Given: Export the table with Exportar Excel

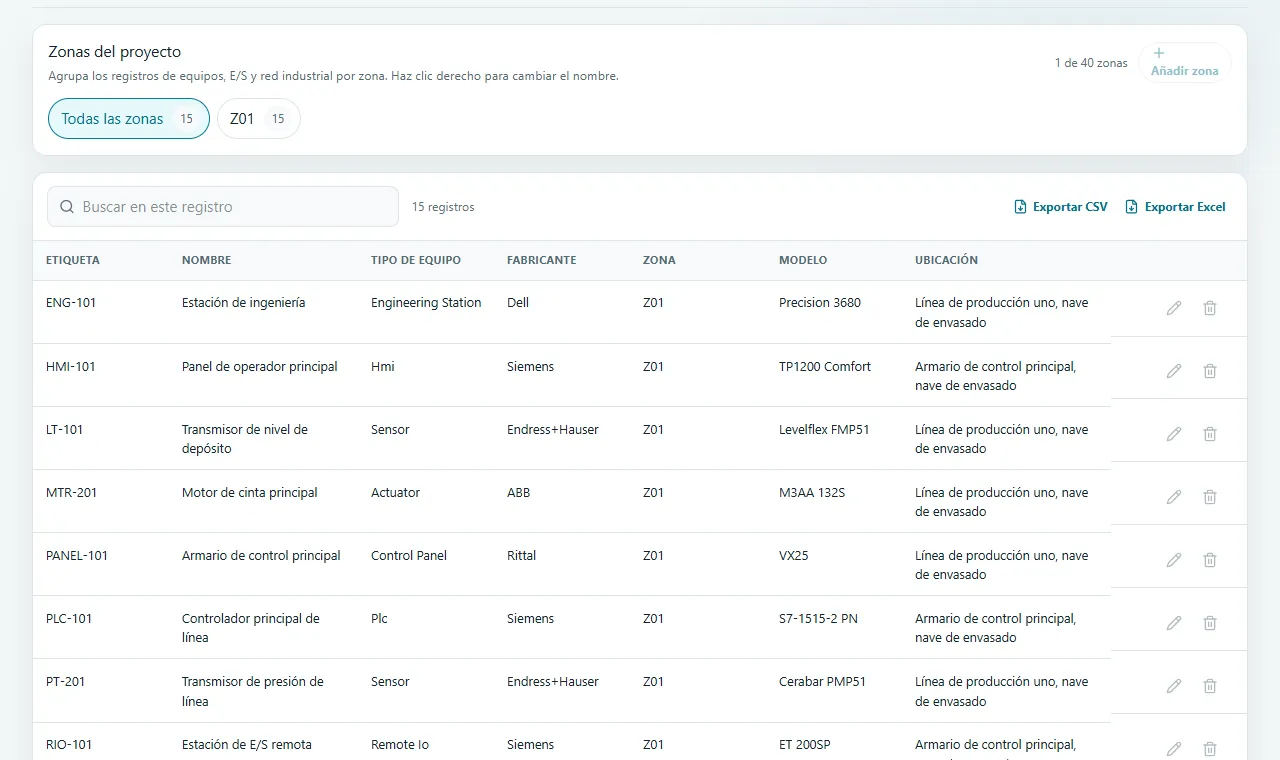Looking at the screenshot, I should pyautogui.click(x=1175, y=207).
